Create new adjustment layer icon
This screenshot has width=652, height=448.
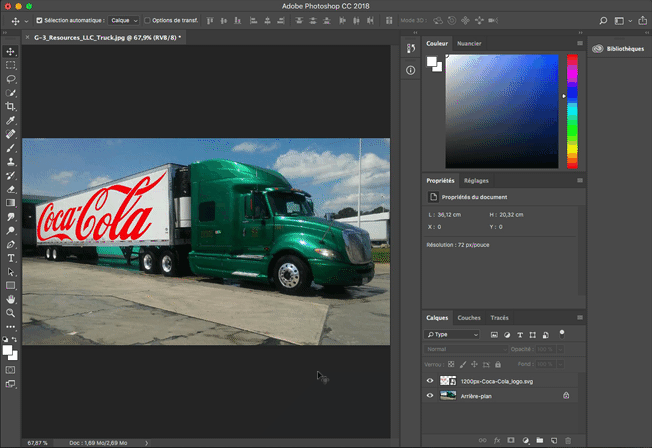(x=526, y=440)
